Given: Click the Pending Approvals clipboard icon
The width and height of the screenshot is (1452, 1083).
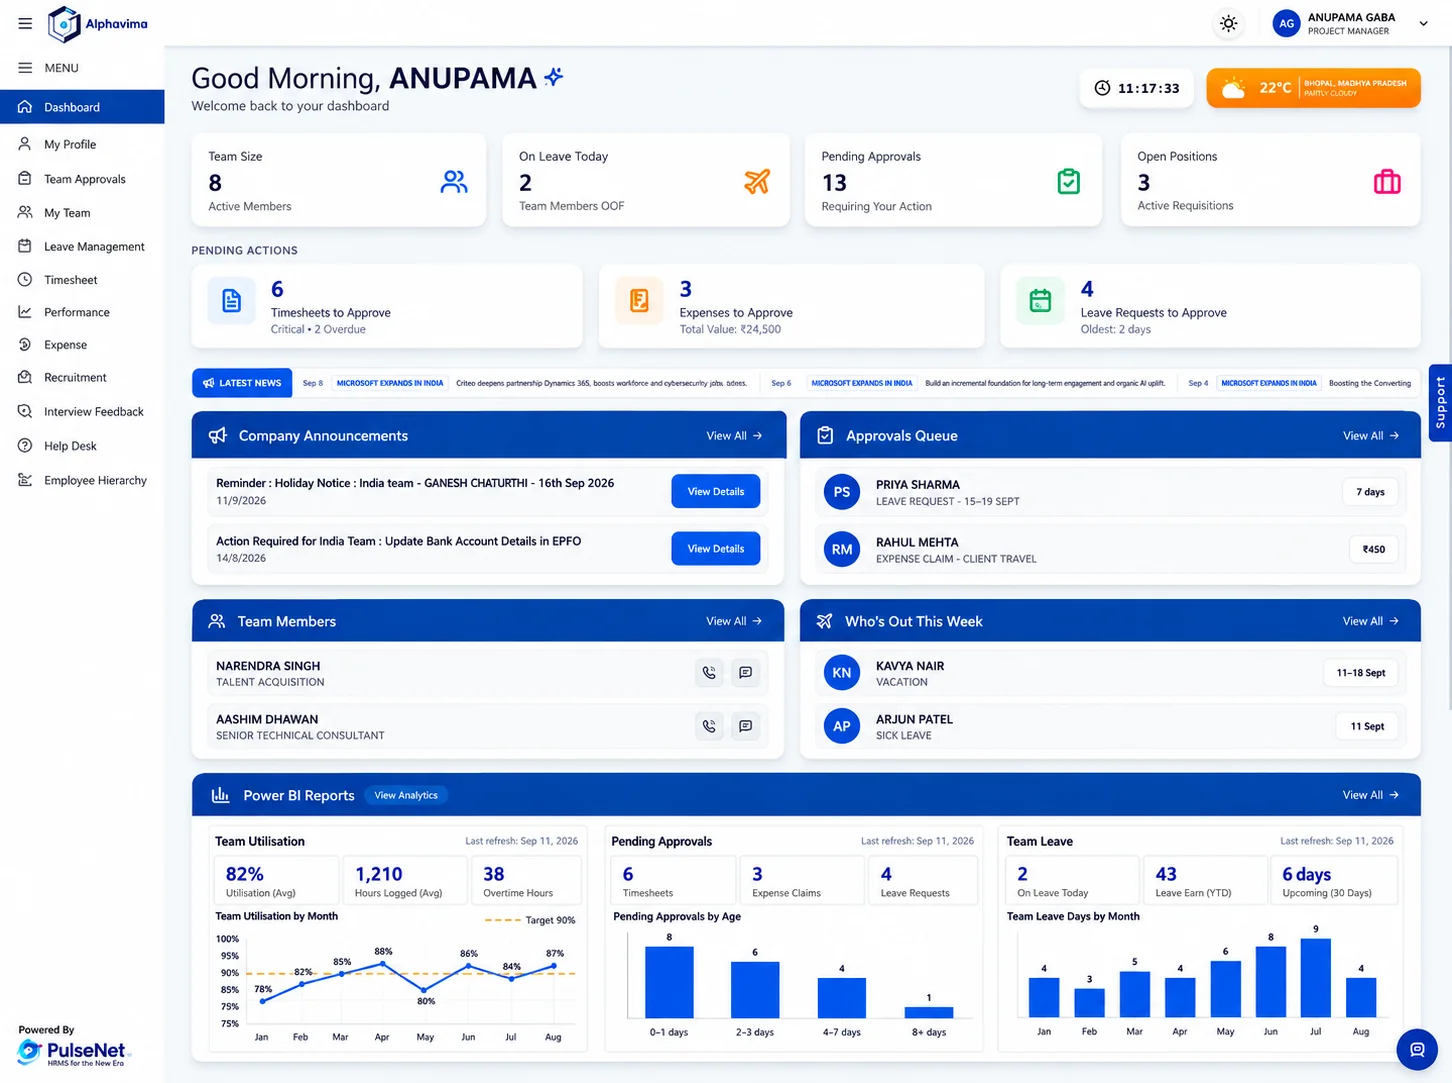Looking at the screenshot, I should [1069, 182].
